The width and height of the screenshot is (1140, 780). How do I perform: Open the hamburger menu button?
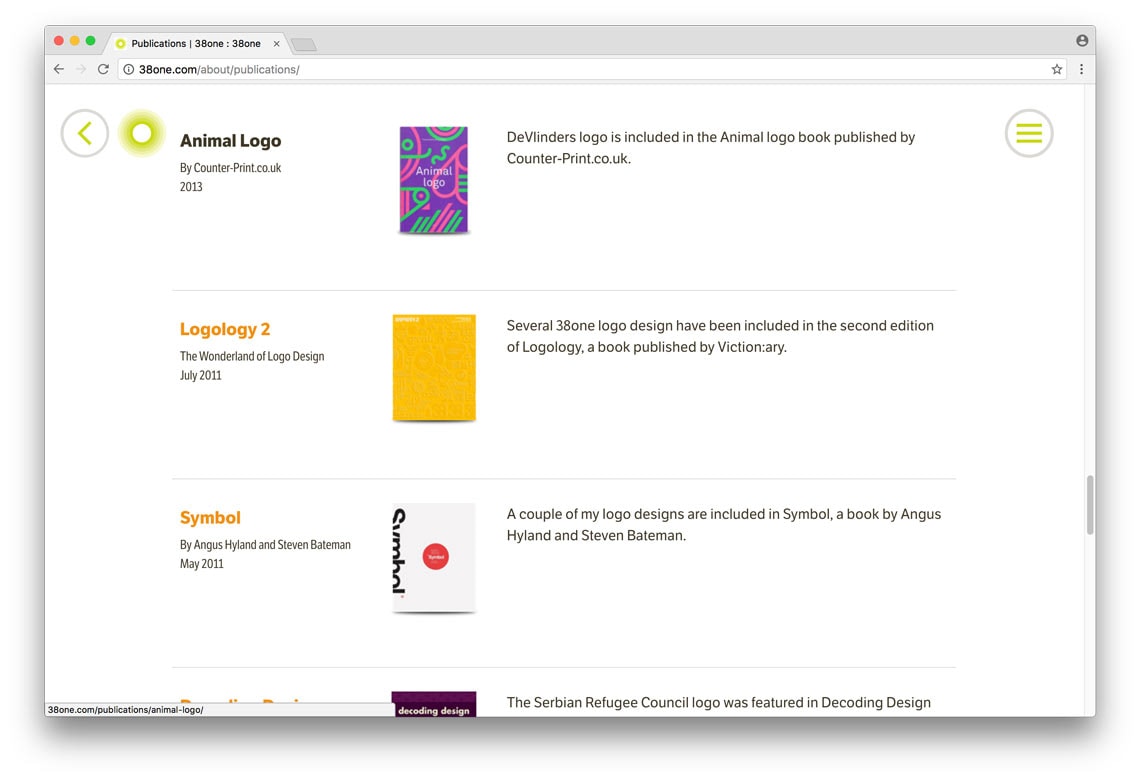[1029, 133]
